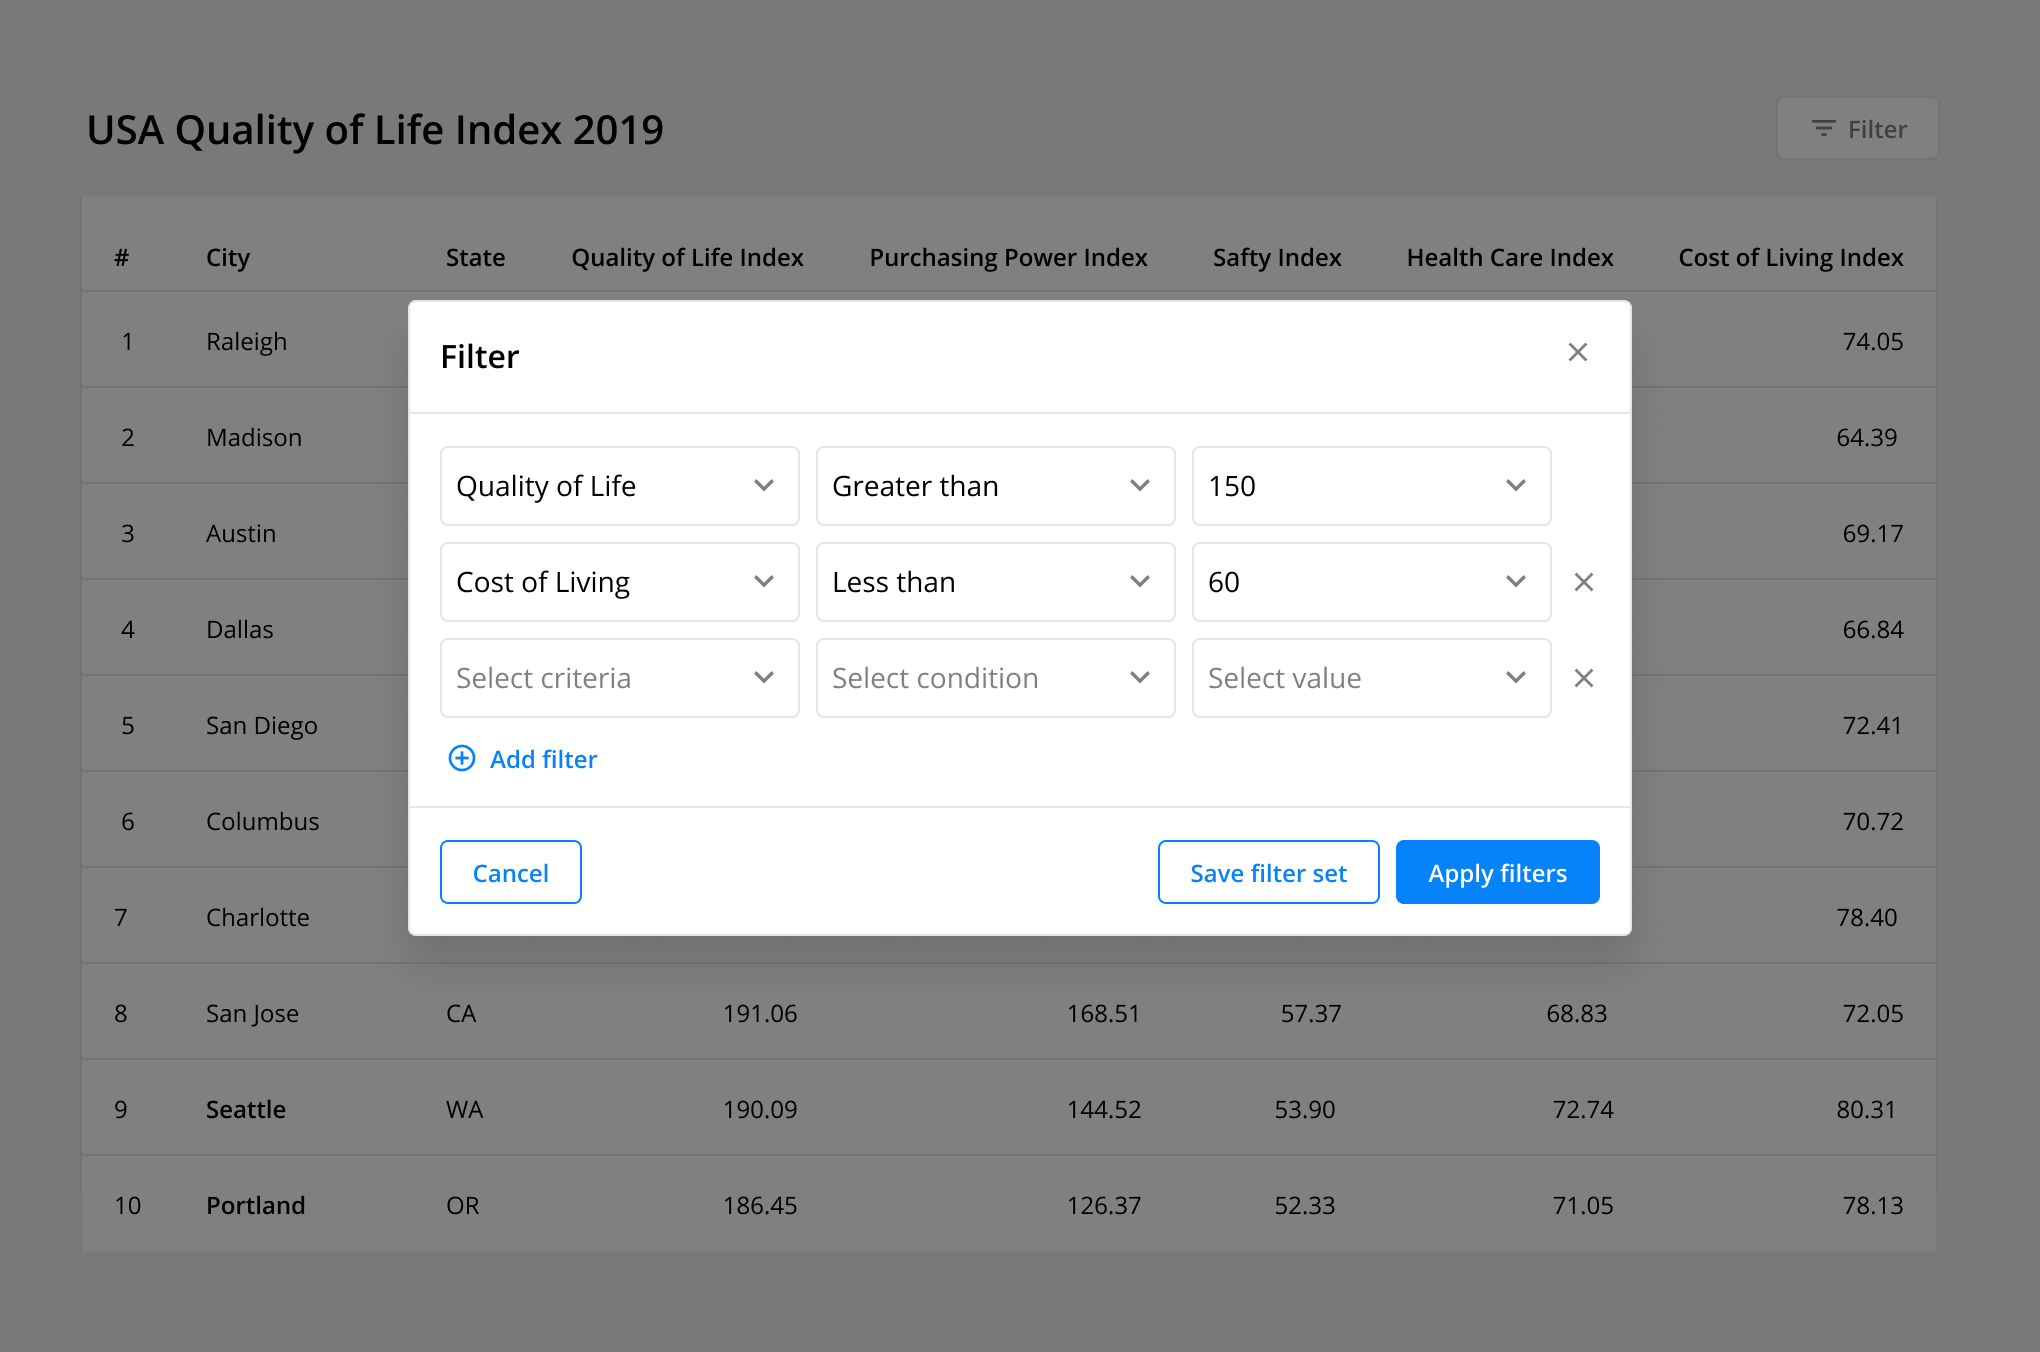This screenshot has width=2040, height=1352.
Task: Click the Purchasing Power Index column header
Action: tap(1008, 257)
